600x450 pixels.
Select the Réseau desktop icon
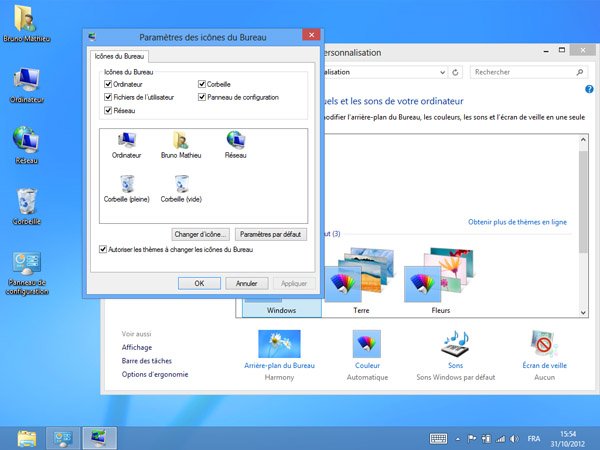26,145
